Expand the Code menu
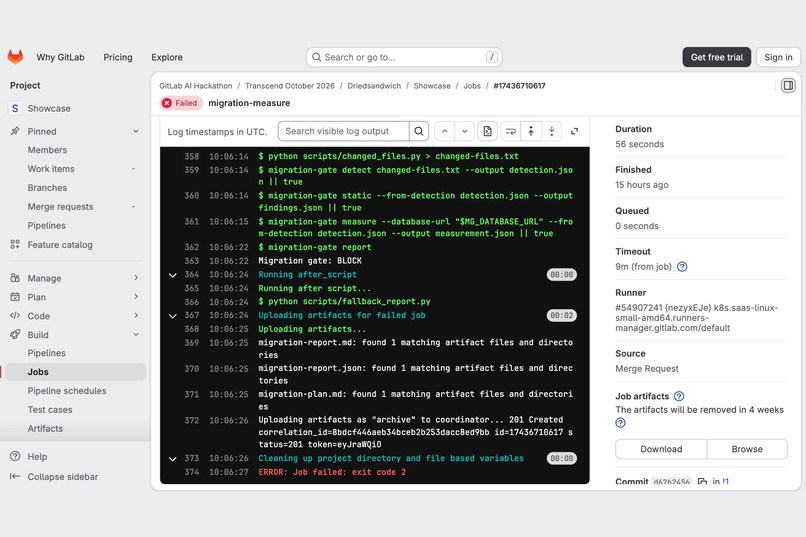The width and height of the screenshot is (806, 537). coord(136,316)
